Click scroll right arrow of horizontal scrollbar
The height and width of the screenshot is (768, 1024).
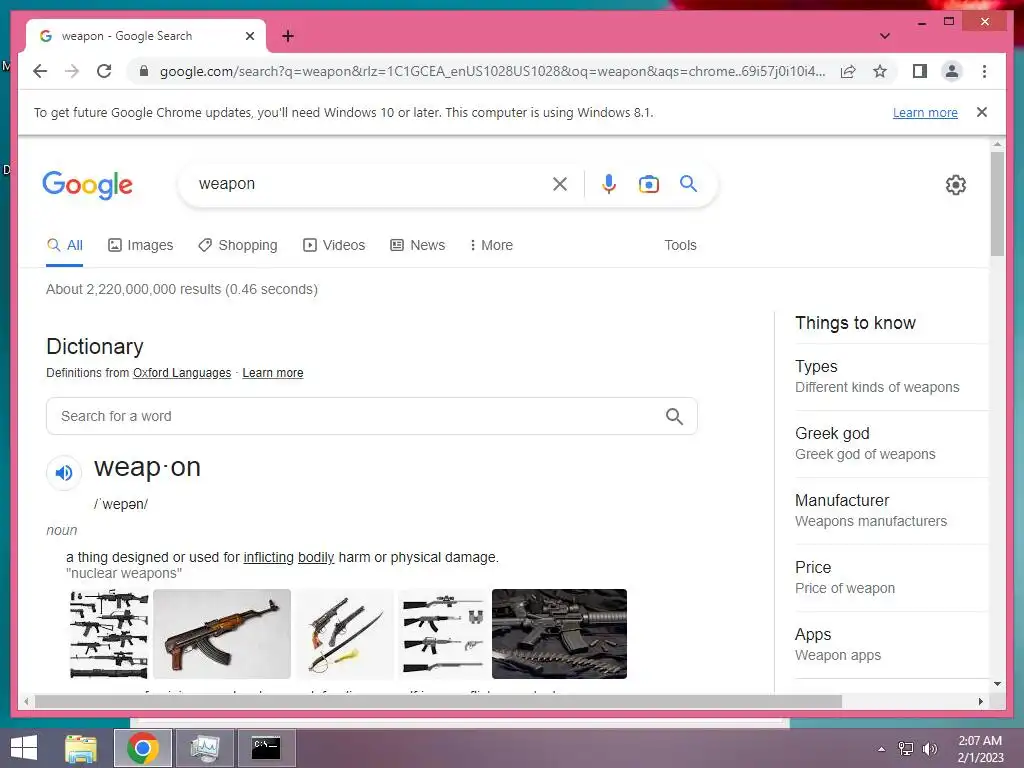[980, 701]
